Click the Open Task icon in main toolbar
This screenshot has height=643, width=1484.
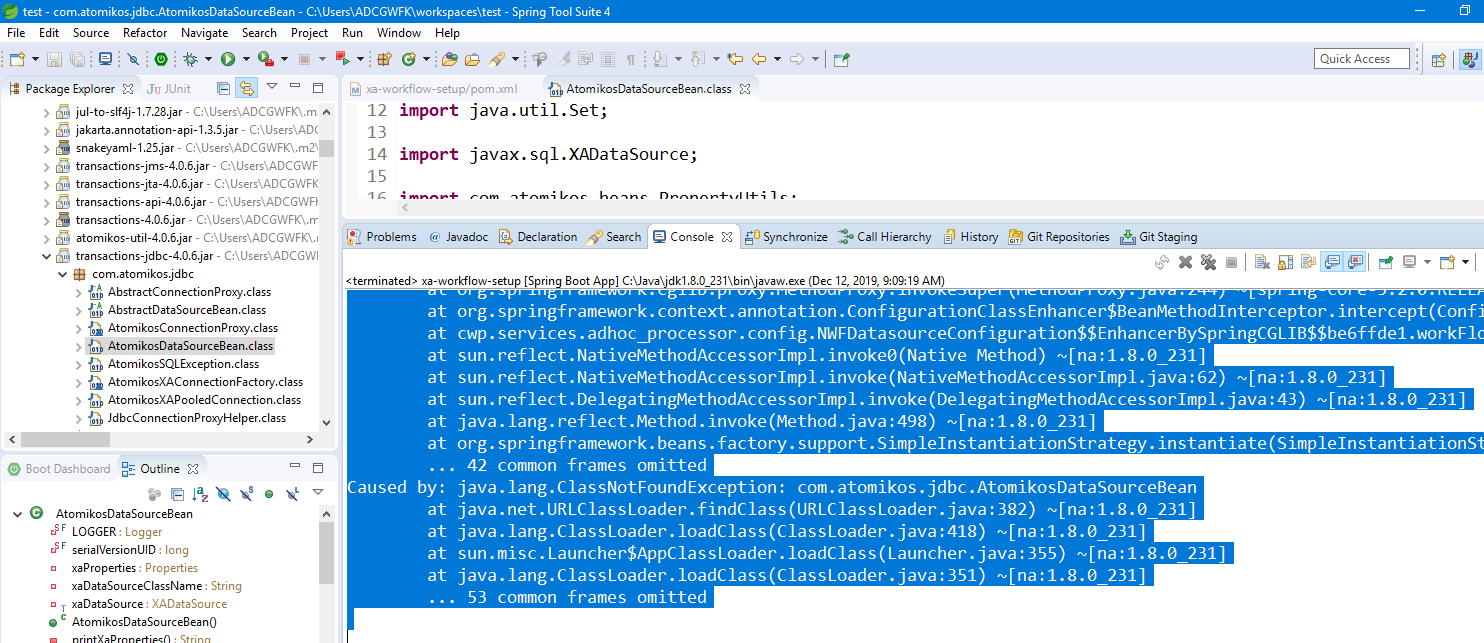[x=473, y=59]
